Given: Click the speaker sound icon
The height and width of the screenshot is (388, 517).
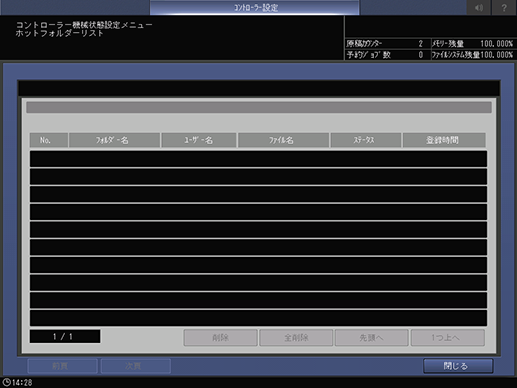Looking at the screenshot, I should pyautogui.click(x=479, y=7).
